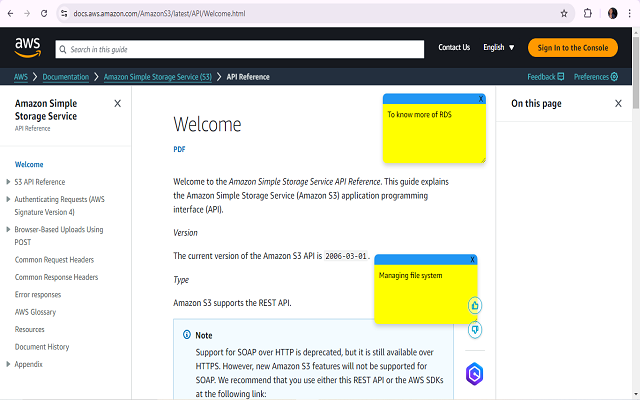The image size is (640, 400).
Task: Open AWS Glossary sidebar item
Action: click(36, 312)
